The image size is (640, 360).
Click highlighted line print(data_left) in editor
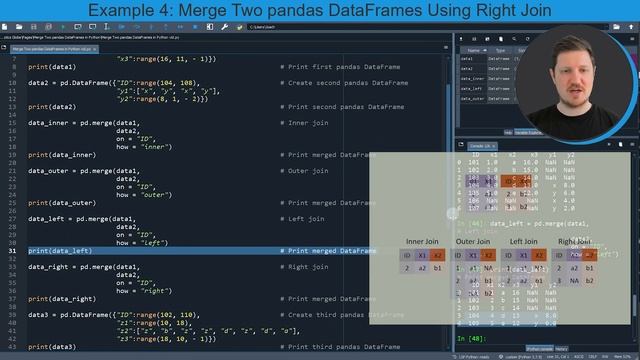tap(60, 251)
